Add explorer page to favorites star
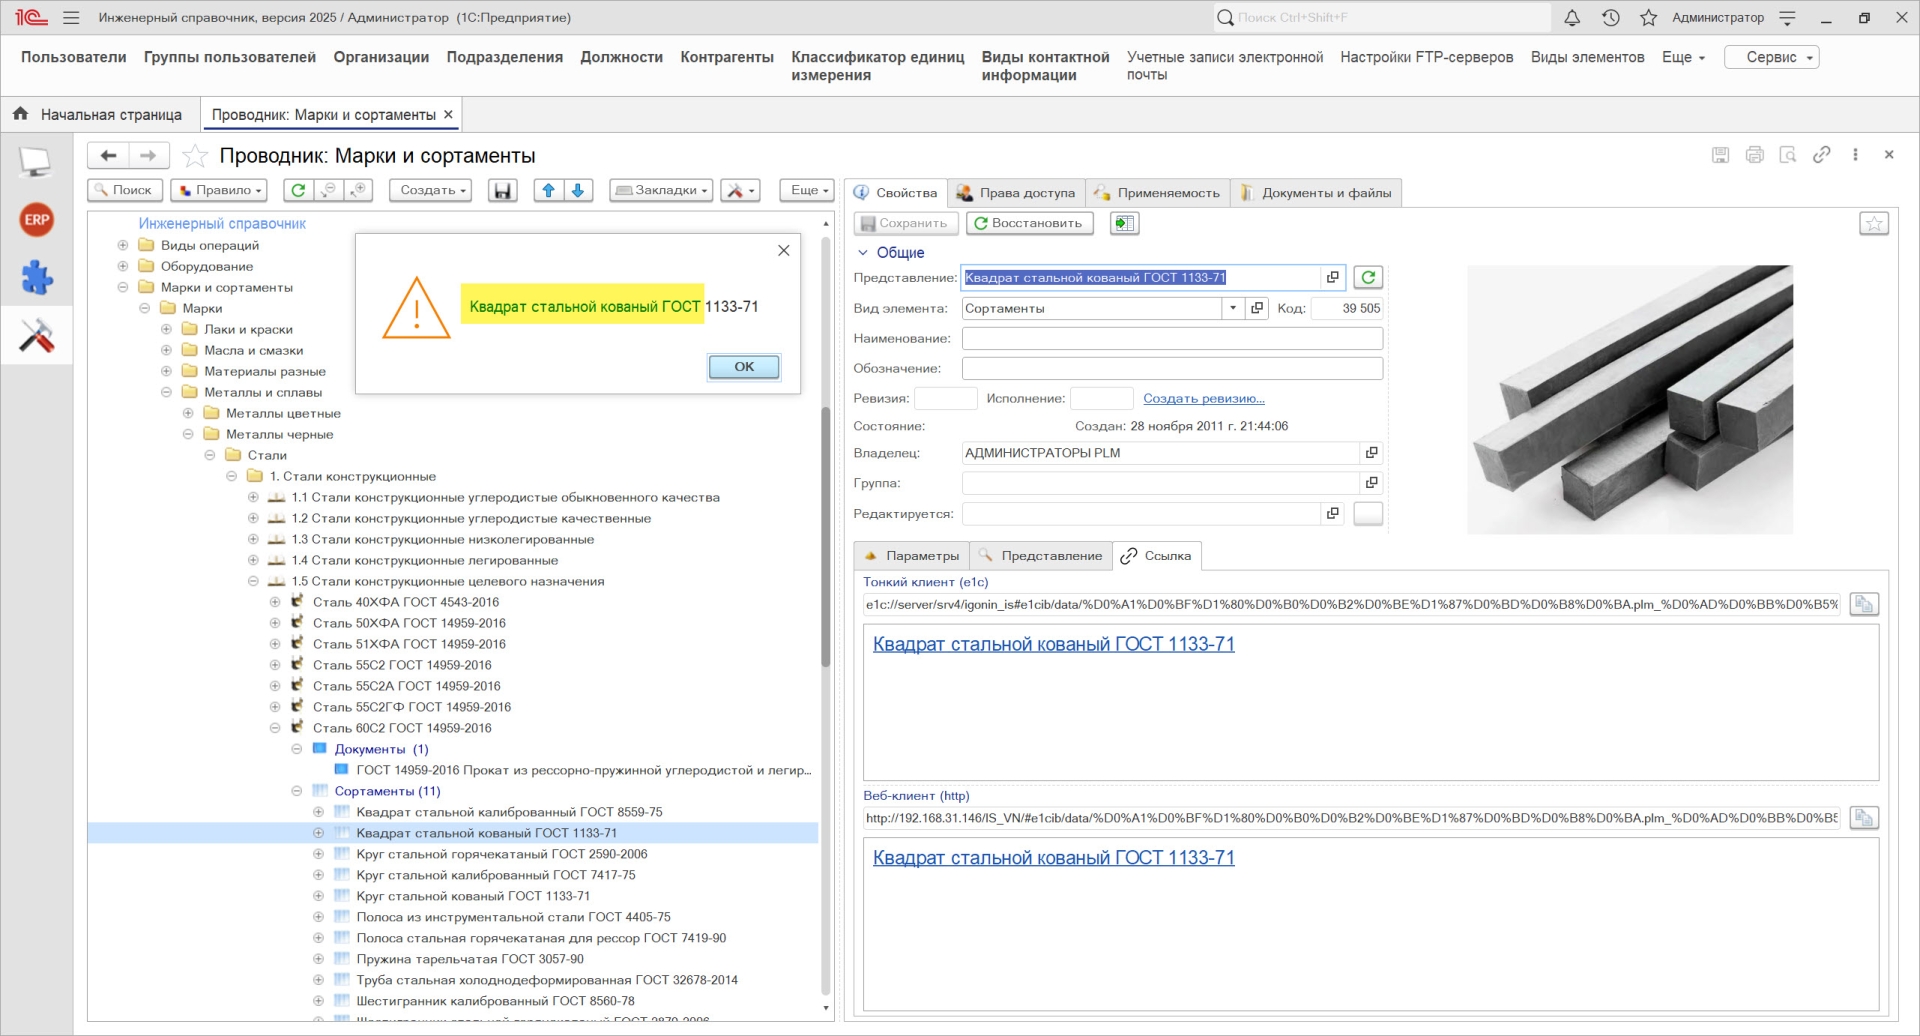The height and width of the screenshot is (1036, 1920). click(195, 156)
